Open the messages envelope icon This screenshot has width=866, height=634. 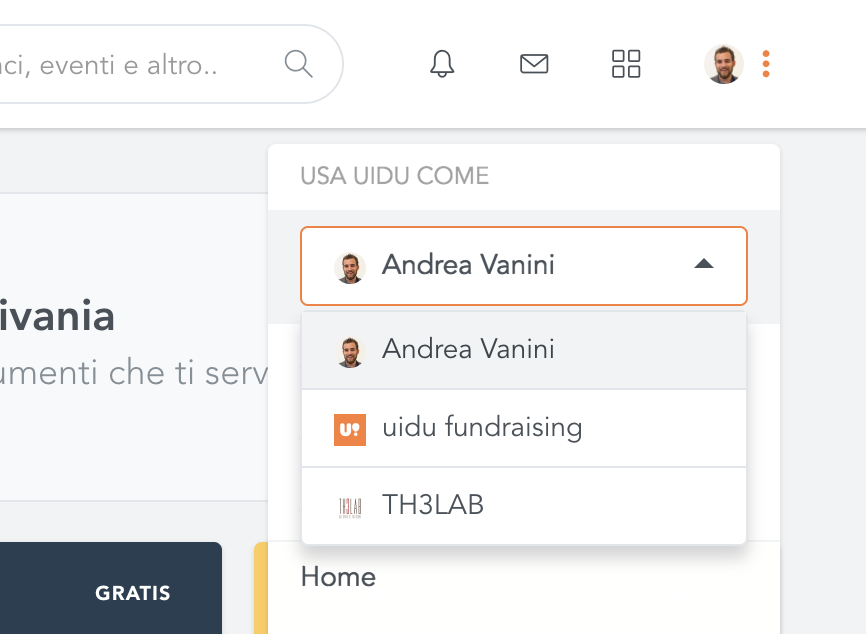pyautogui.click(x=534, y=64)
